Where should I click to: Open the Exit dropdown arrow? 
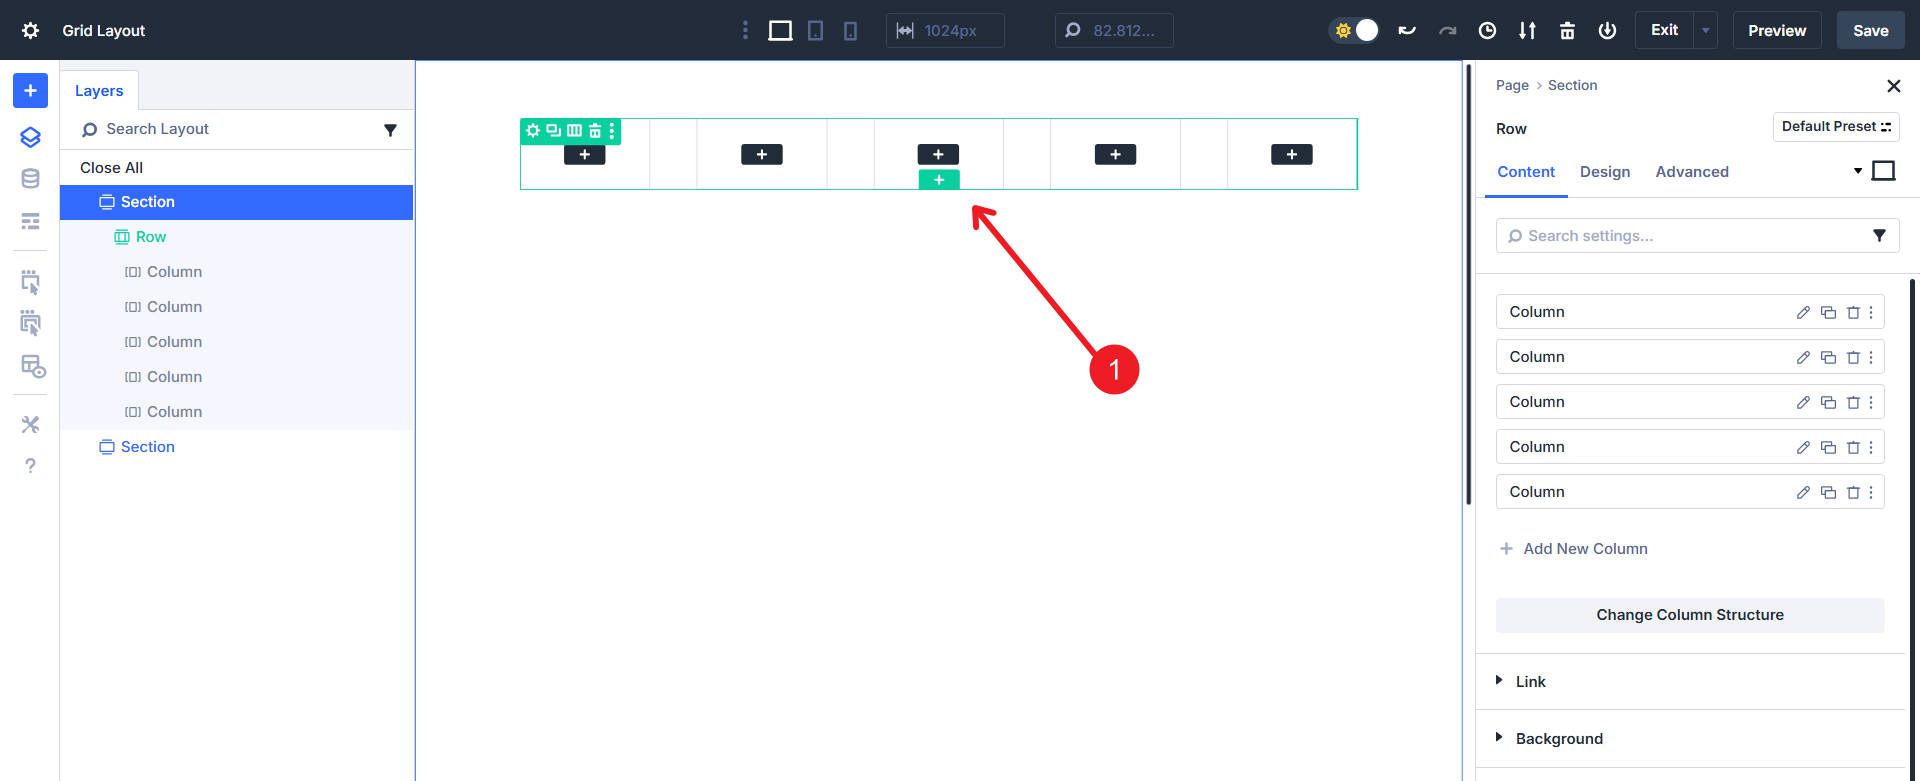pyautogui.click(x=1706, y=30)
